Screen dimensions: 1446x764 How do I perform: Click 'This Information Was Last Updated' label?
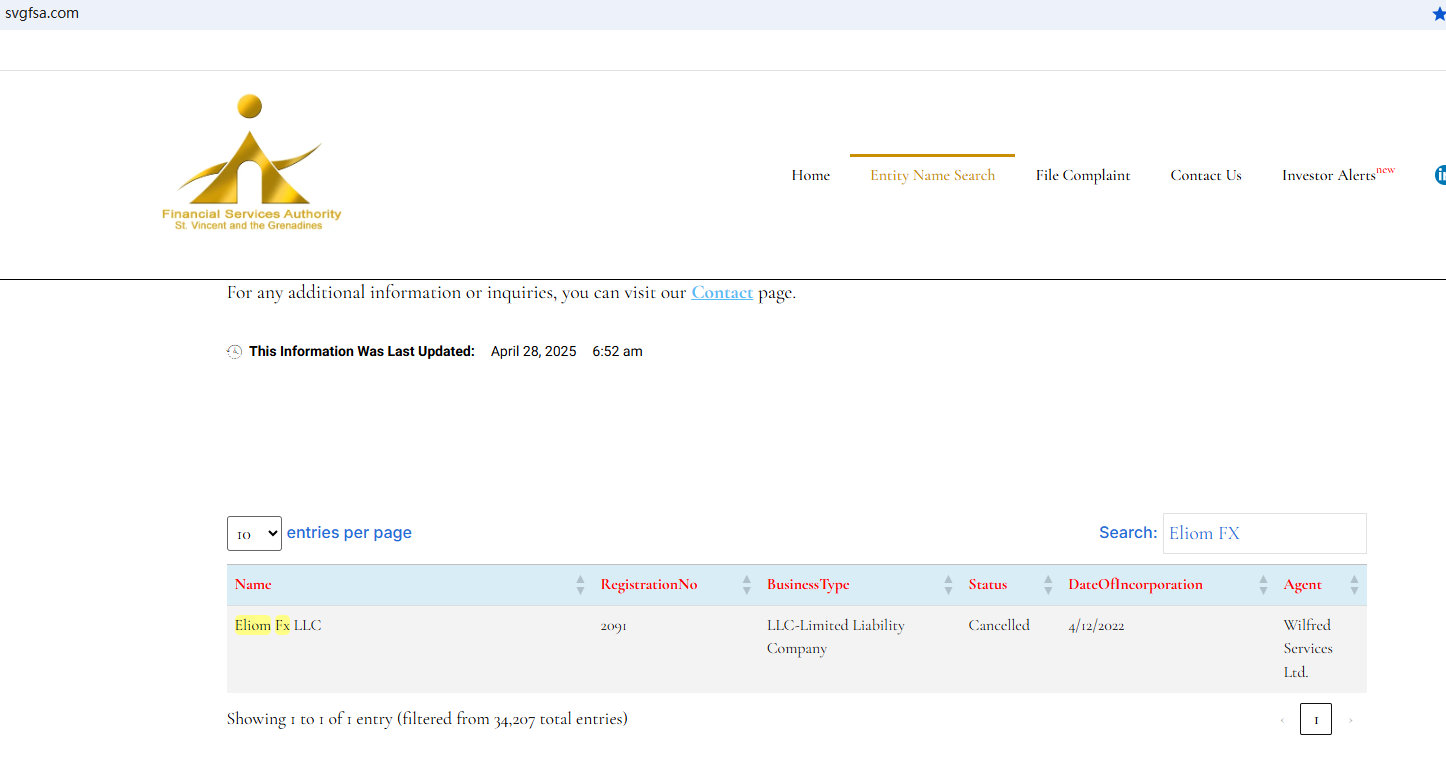pos(362,352)
